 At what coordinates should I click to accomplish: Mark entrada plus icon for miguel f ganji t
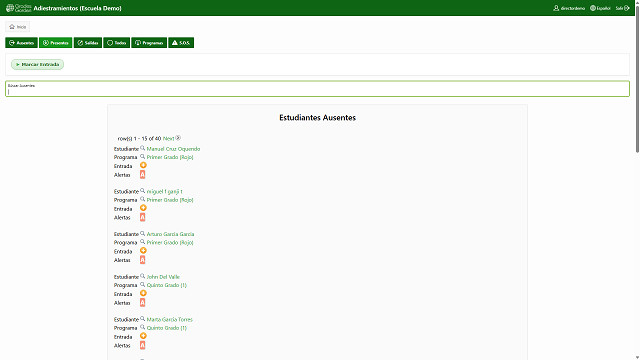[x=143, y=208]
